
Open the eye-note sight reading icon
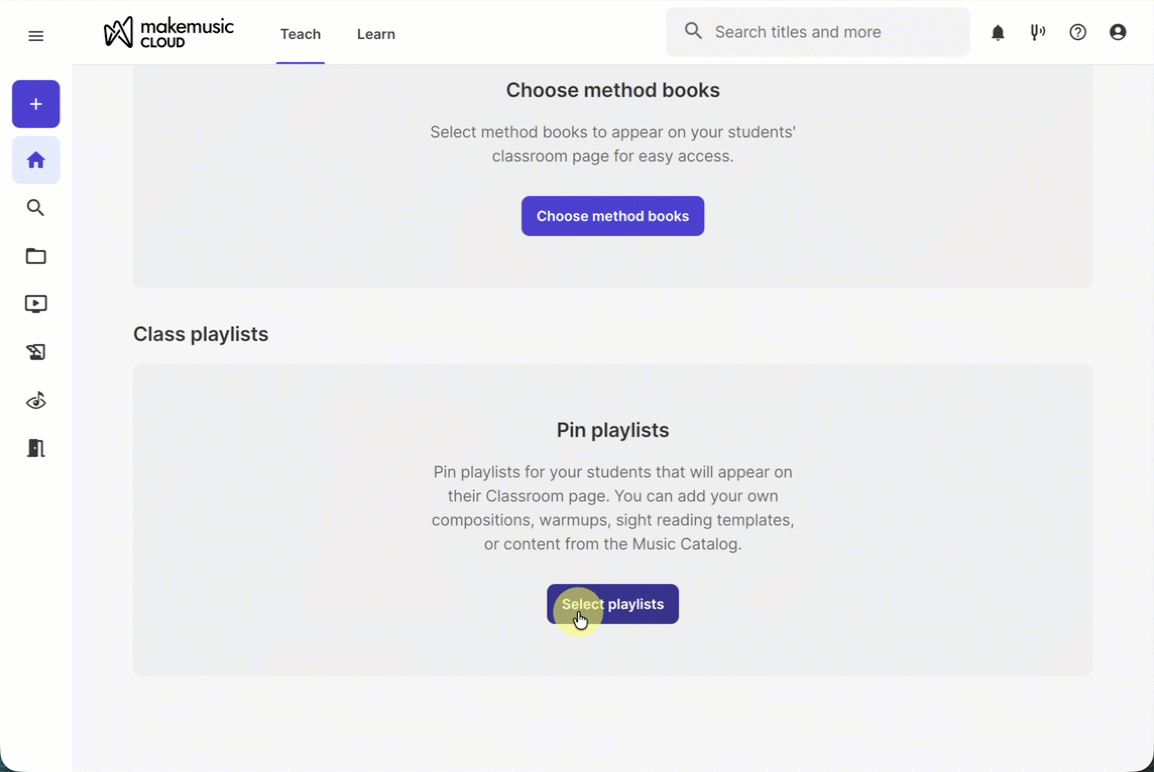[x=35, y=400]
